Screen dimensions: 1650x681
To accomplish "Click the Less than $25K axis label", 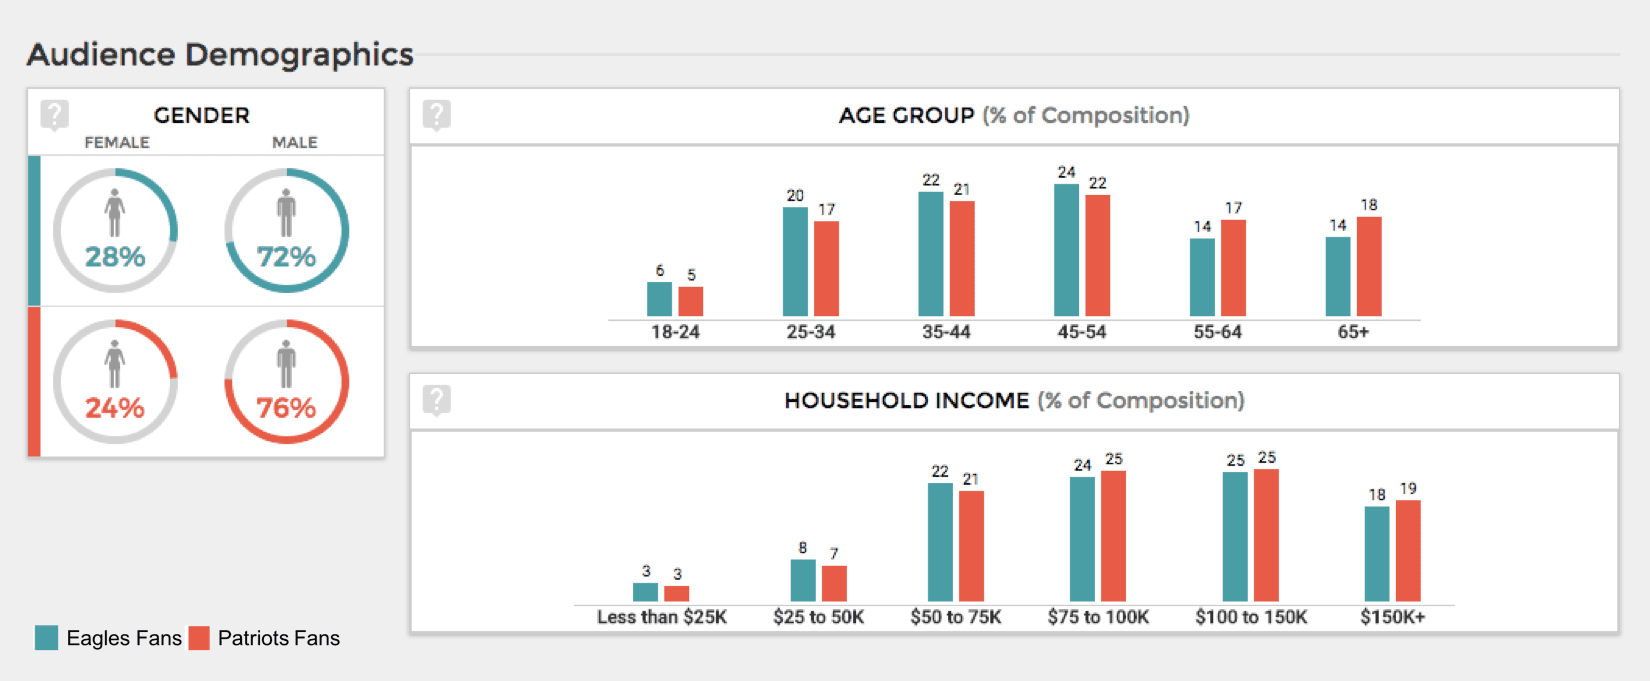I will 661,617.
